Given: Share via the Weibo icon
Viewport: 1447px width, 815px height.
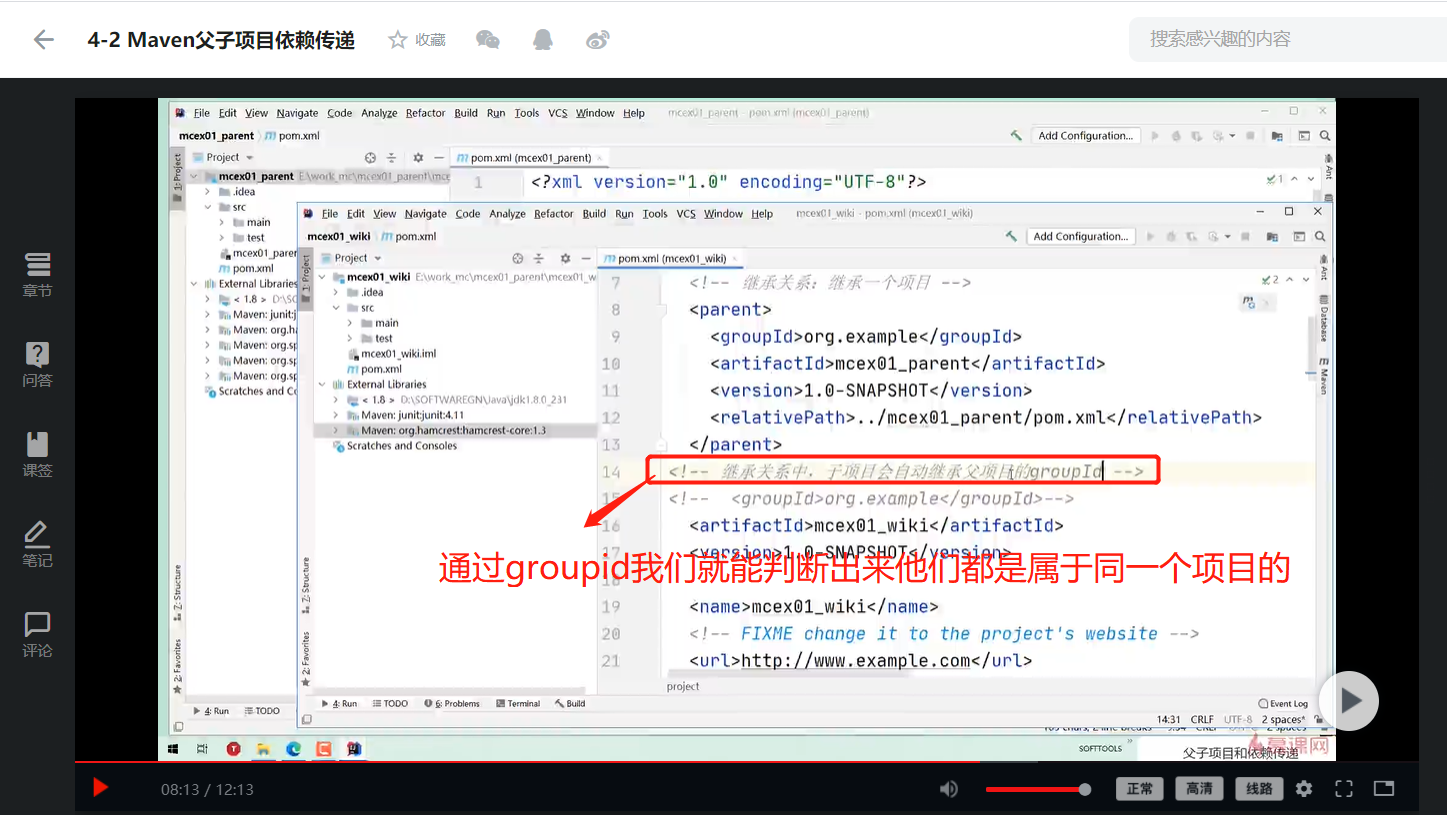Looking at the screenshot, I should coord(598,40).
